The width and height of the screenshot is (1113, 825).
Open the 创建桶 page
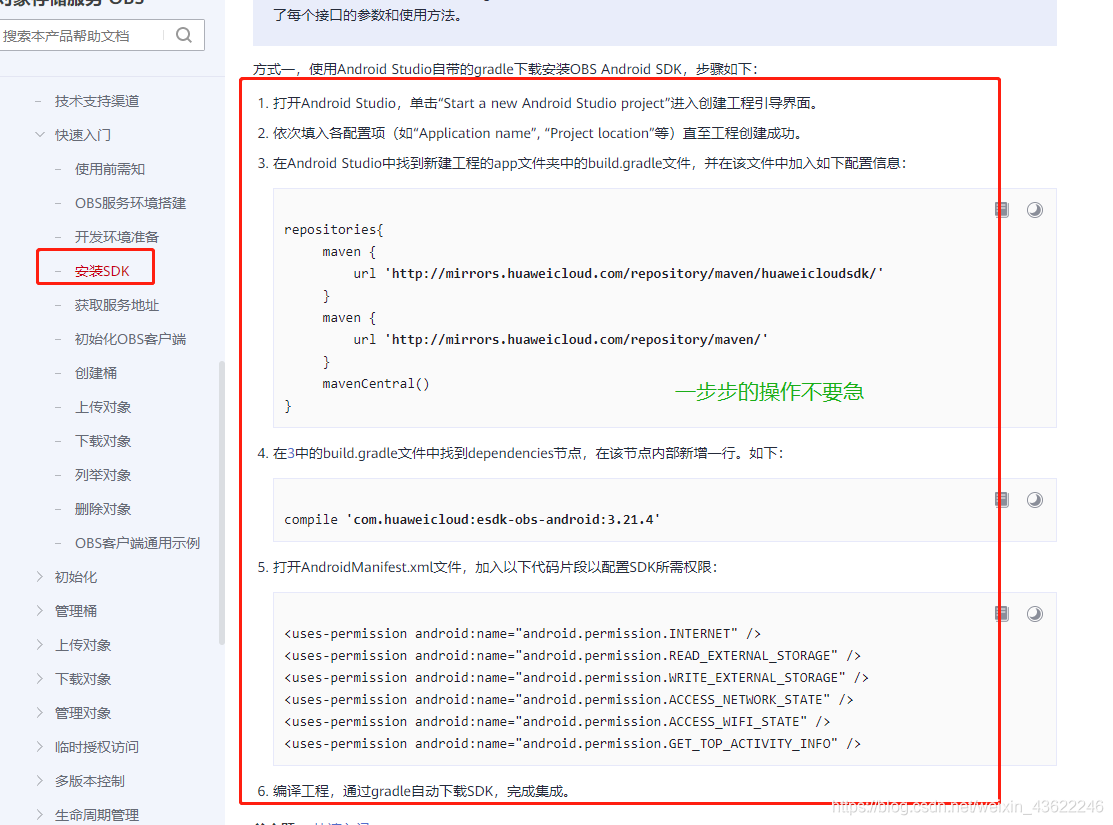96,373
